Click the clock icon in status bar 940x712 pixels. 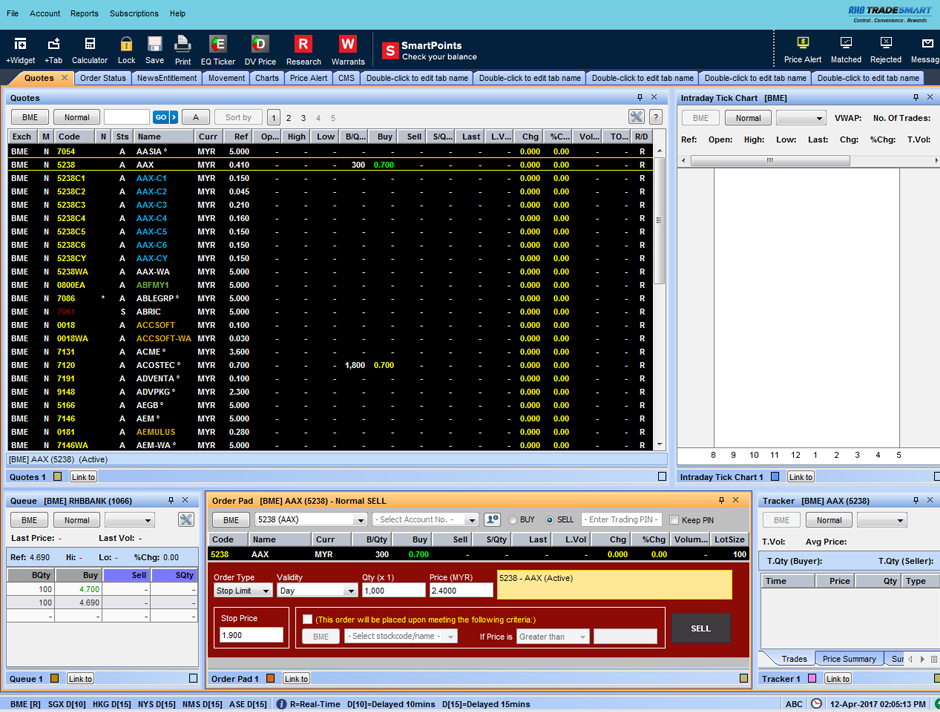tap(817, 704)
